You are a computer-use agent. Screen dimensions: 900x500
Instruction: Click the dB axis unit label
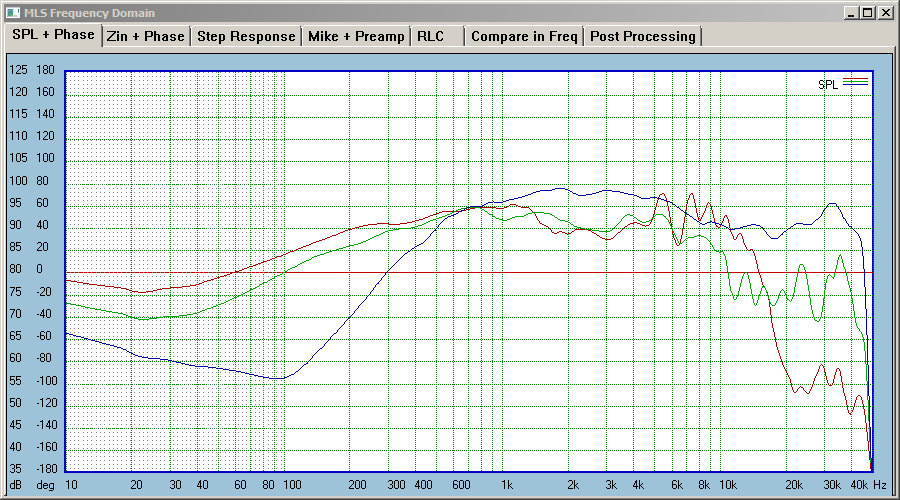(15, 485)
